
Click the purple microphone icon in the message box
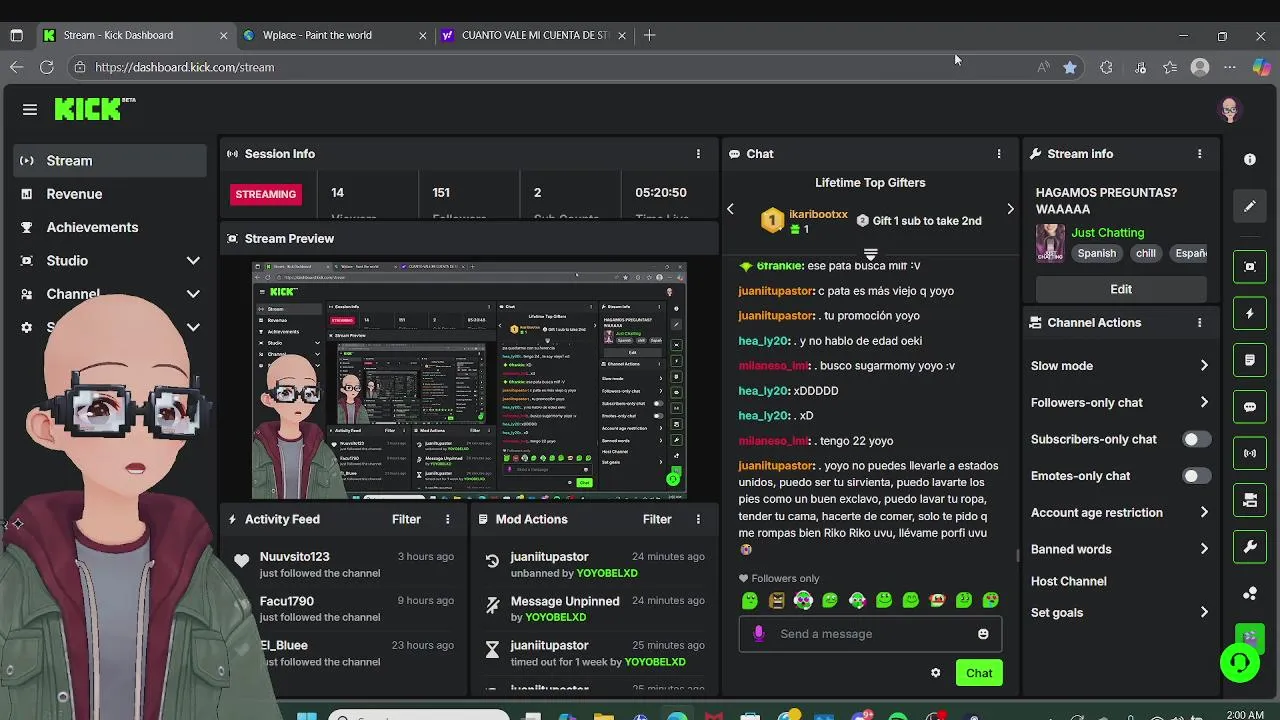pos(759,634)
